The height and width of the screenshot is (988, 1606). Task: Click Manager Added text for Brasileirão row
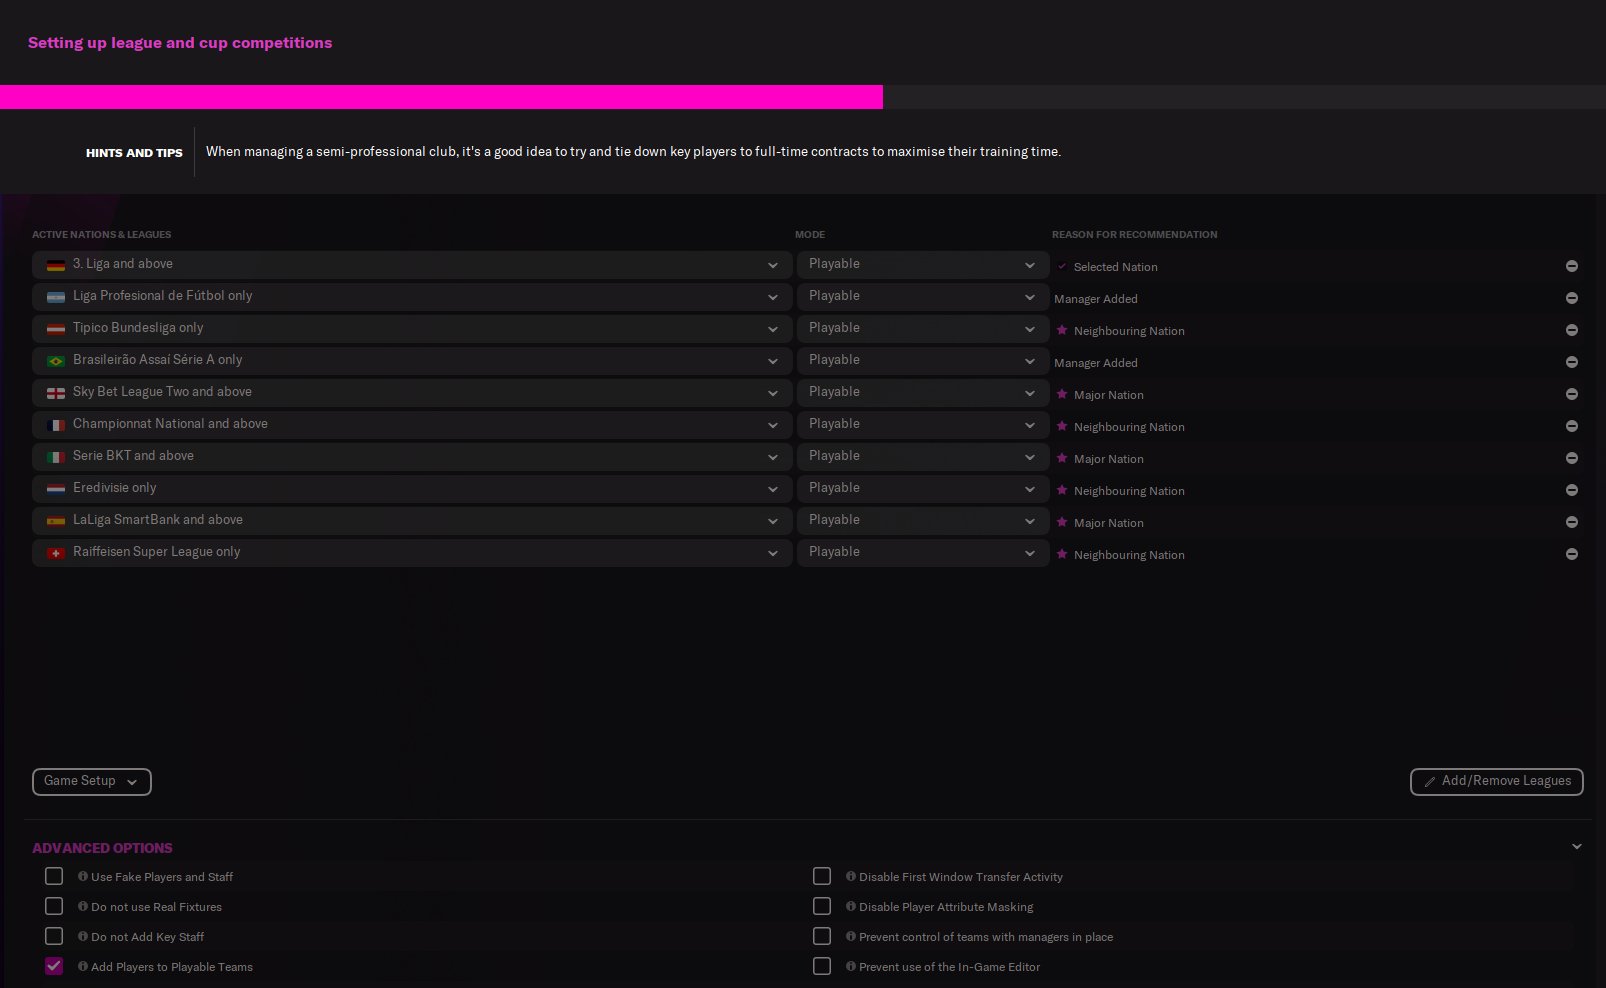pyautogui.click(x=1096, y=363)
